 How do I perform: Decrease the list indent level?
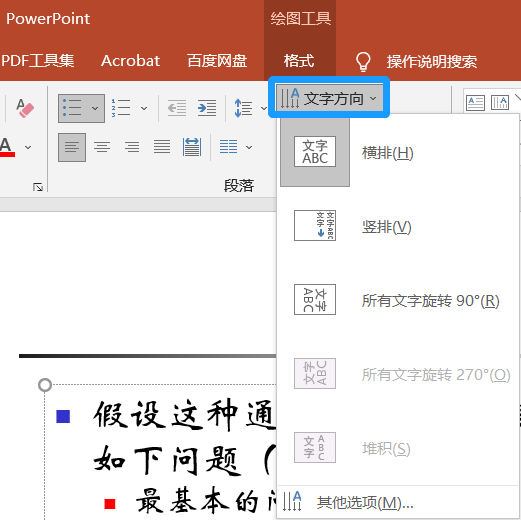pyautogui.click(x=177, y=108)
